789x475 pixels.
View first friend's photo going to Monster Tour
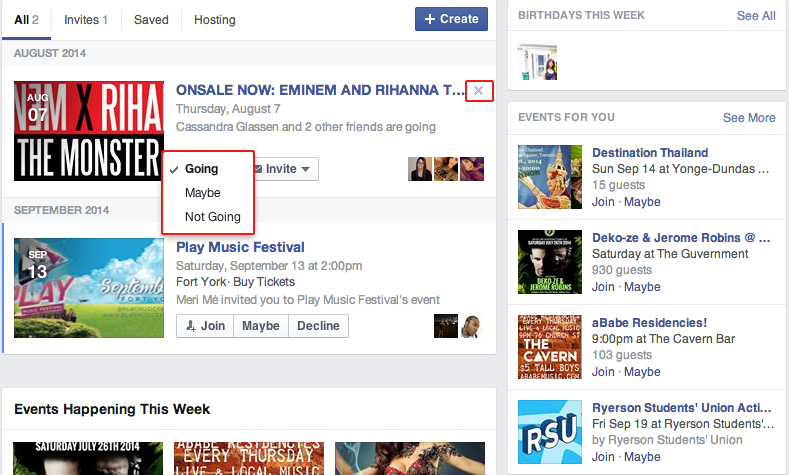[420, 169]
